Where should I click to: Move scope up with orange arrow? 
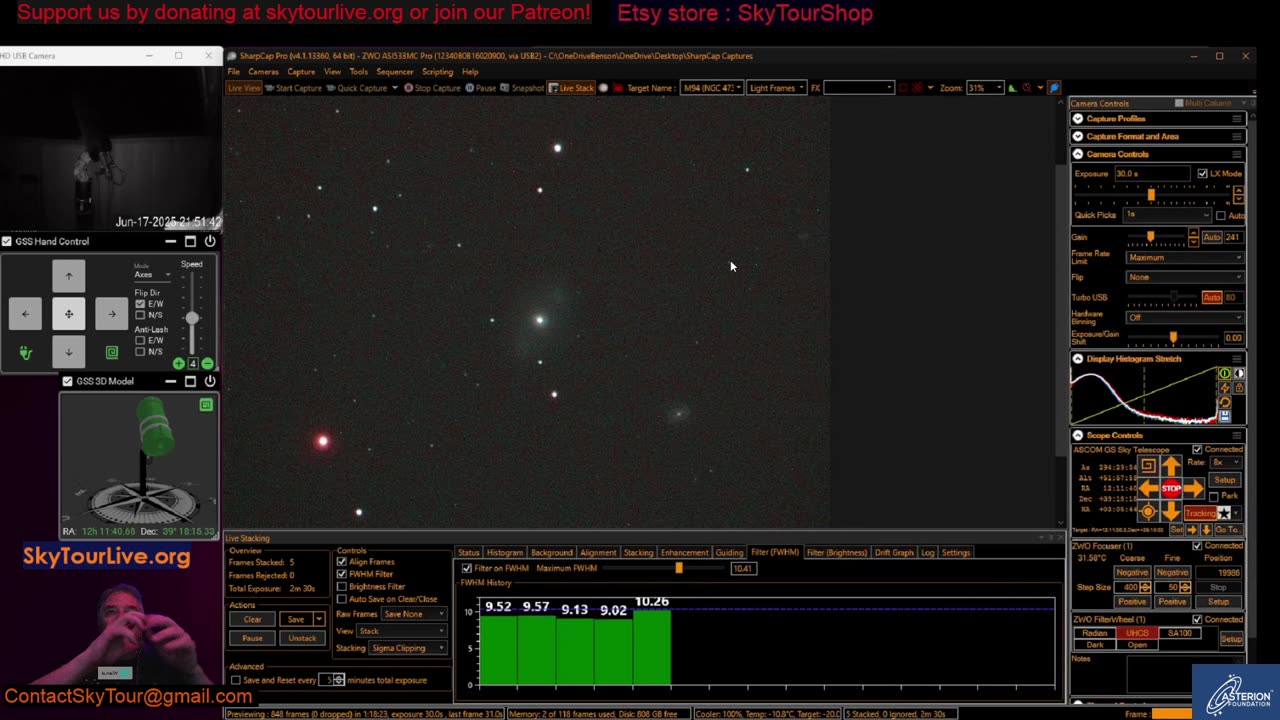[1171, 467]
